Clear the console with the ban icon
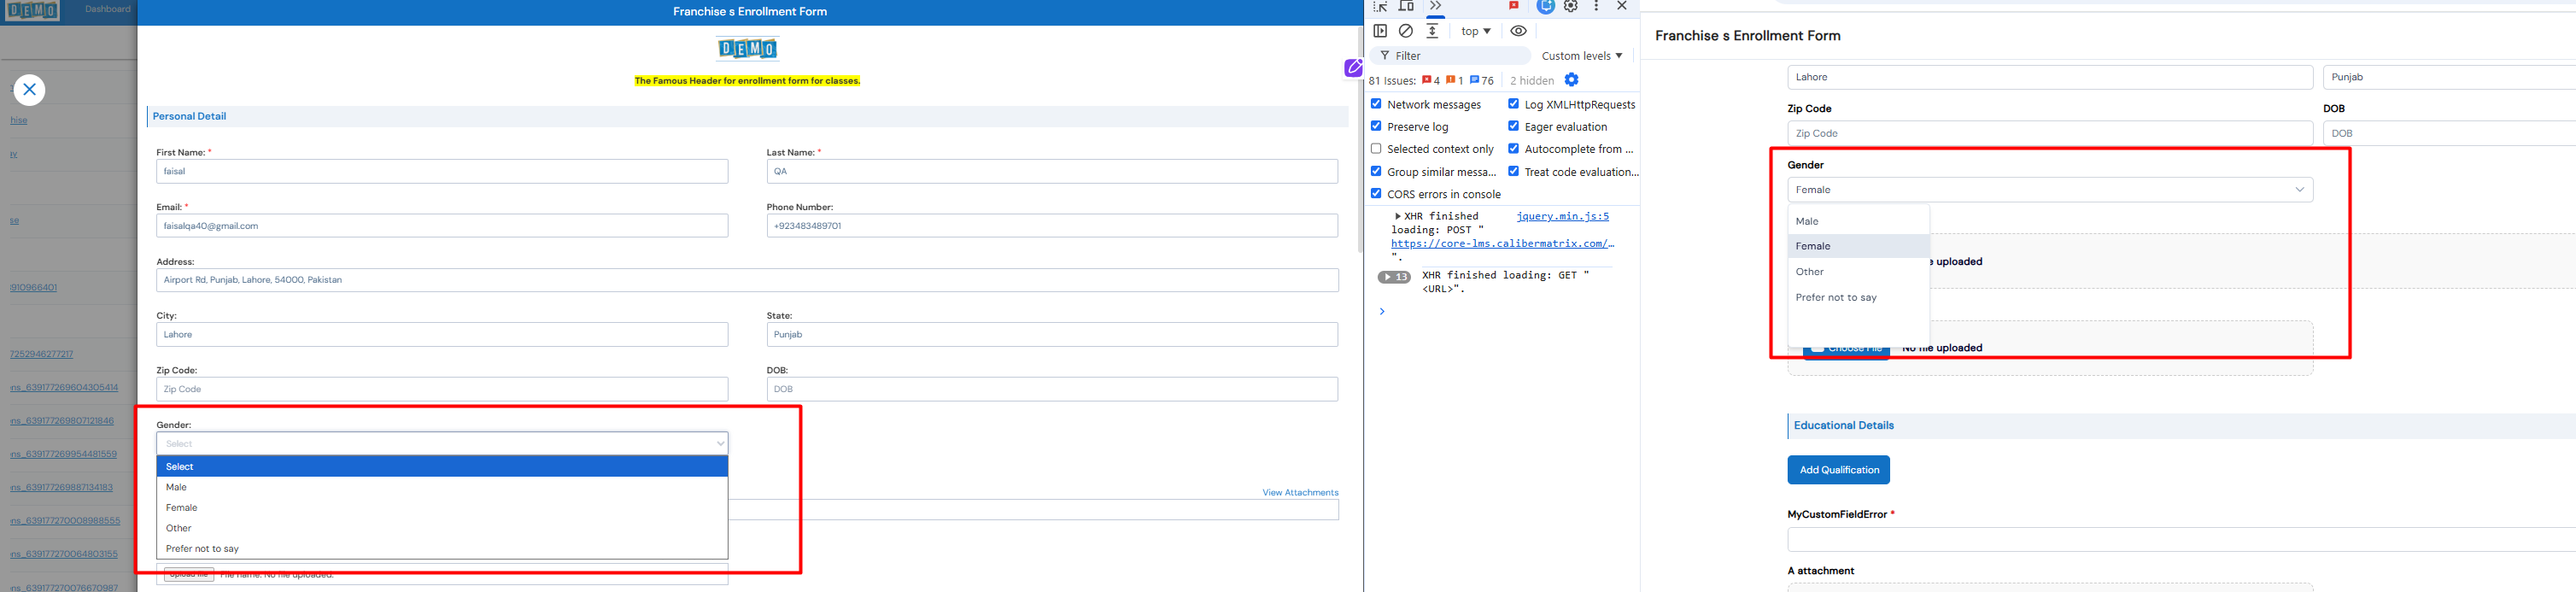 1406,31
